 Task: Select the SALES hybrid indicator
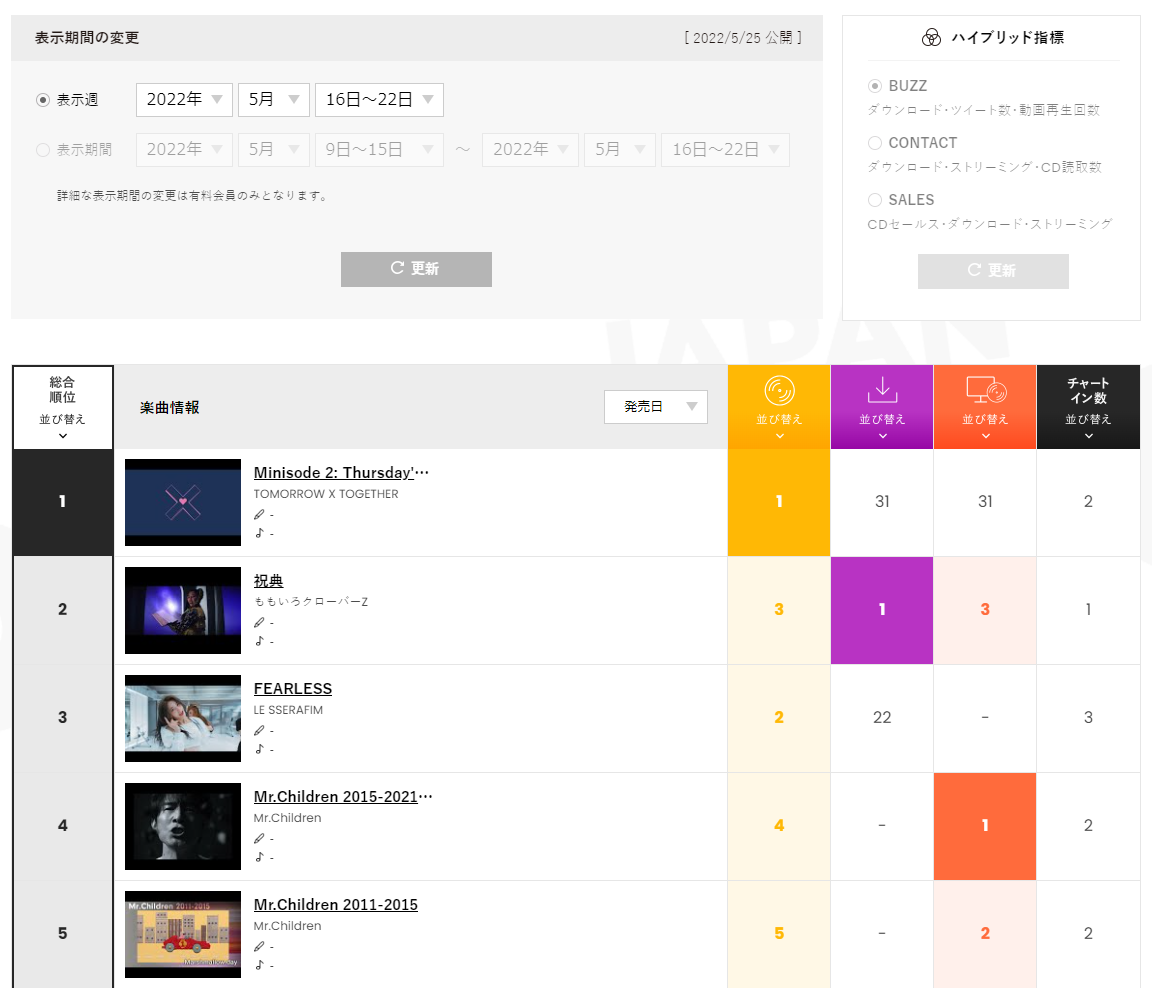tap(874, 200)
